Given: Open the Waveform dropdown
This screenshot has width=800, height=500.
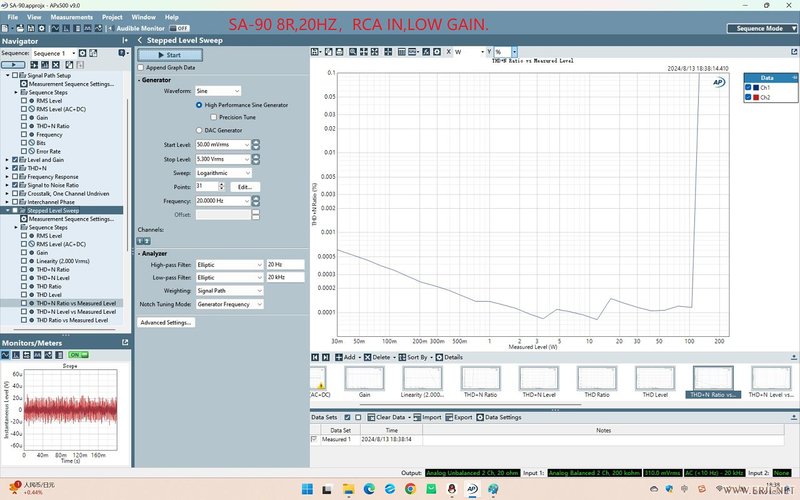Looking at the screenshot, I should pyautogui.click(x=218, y=91).
